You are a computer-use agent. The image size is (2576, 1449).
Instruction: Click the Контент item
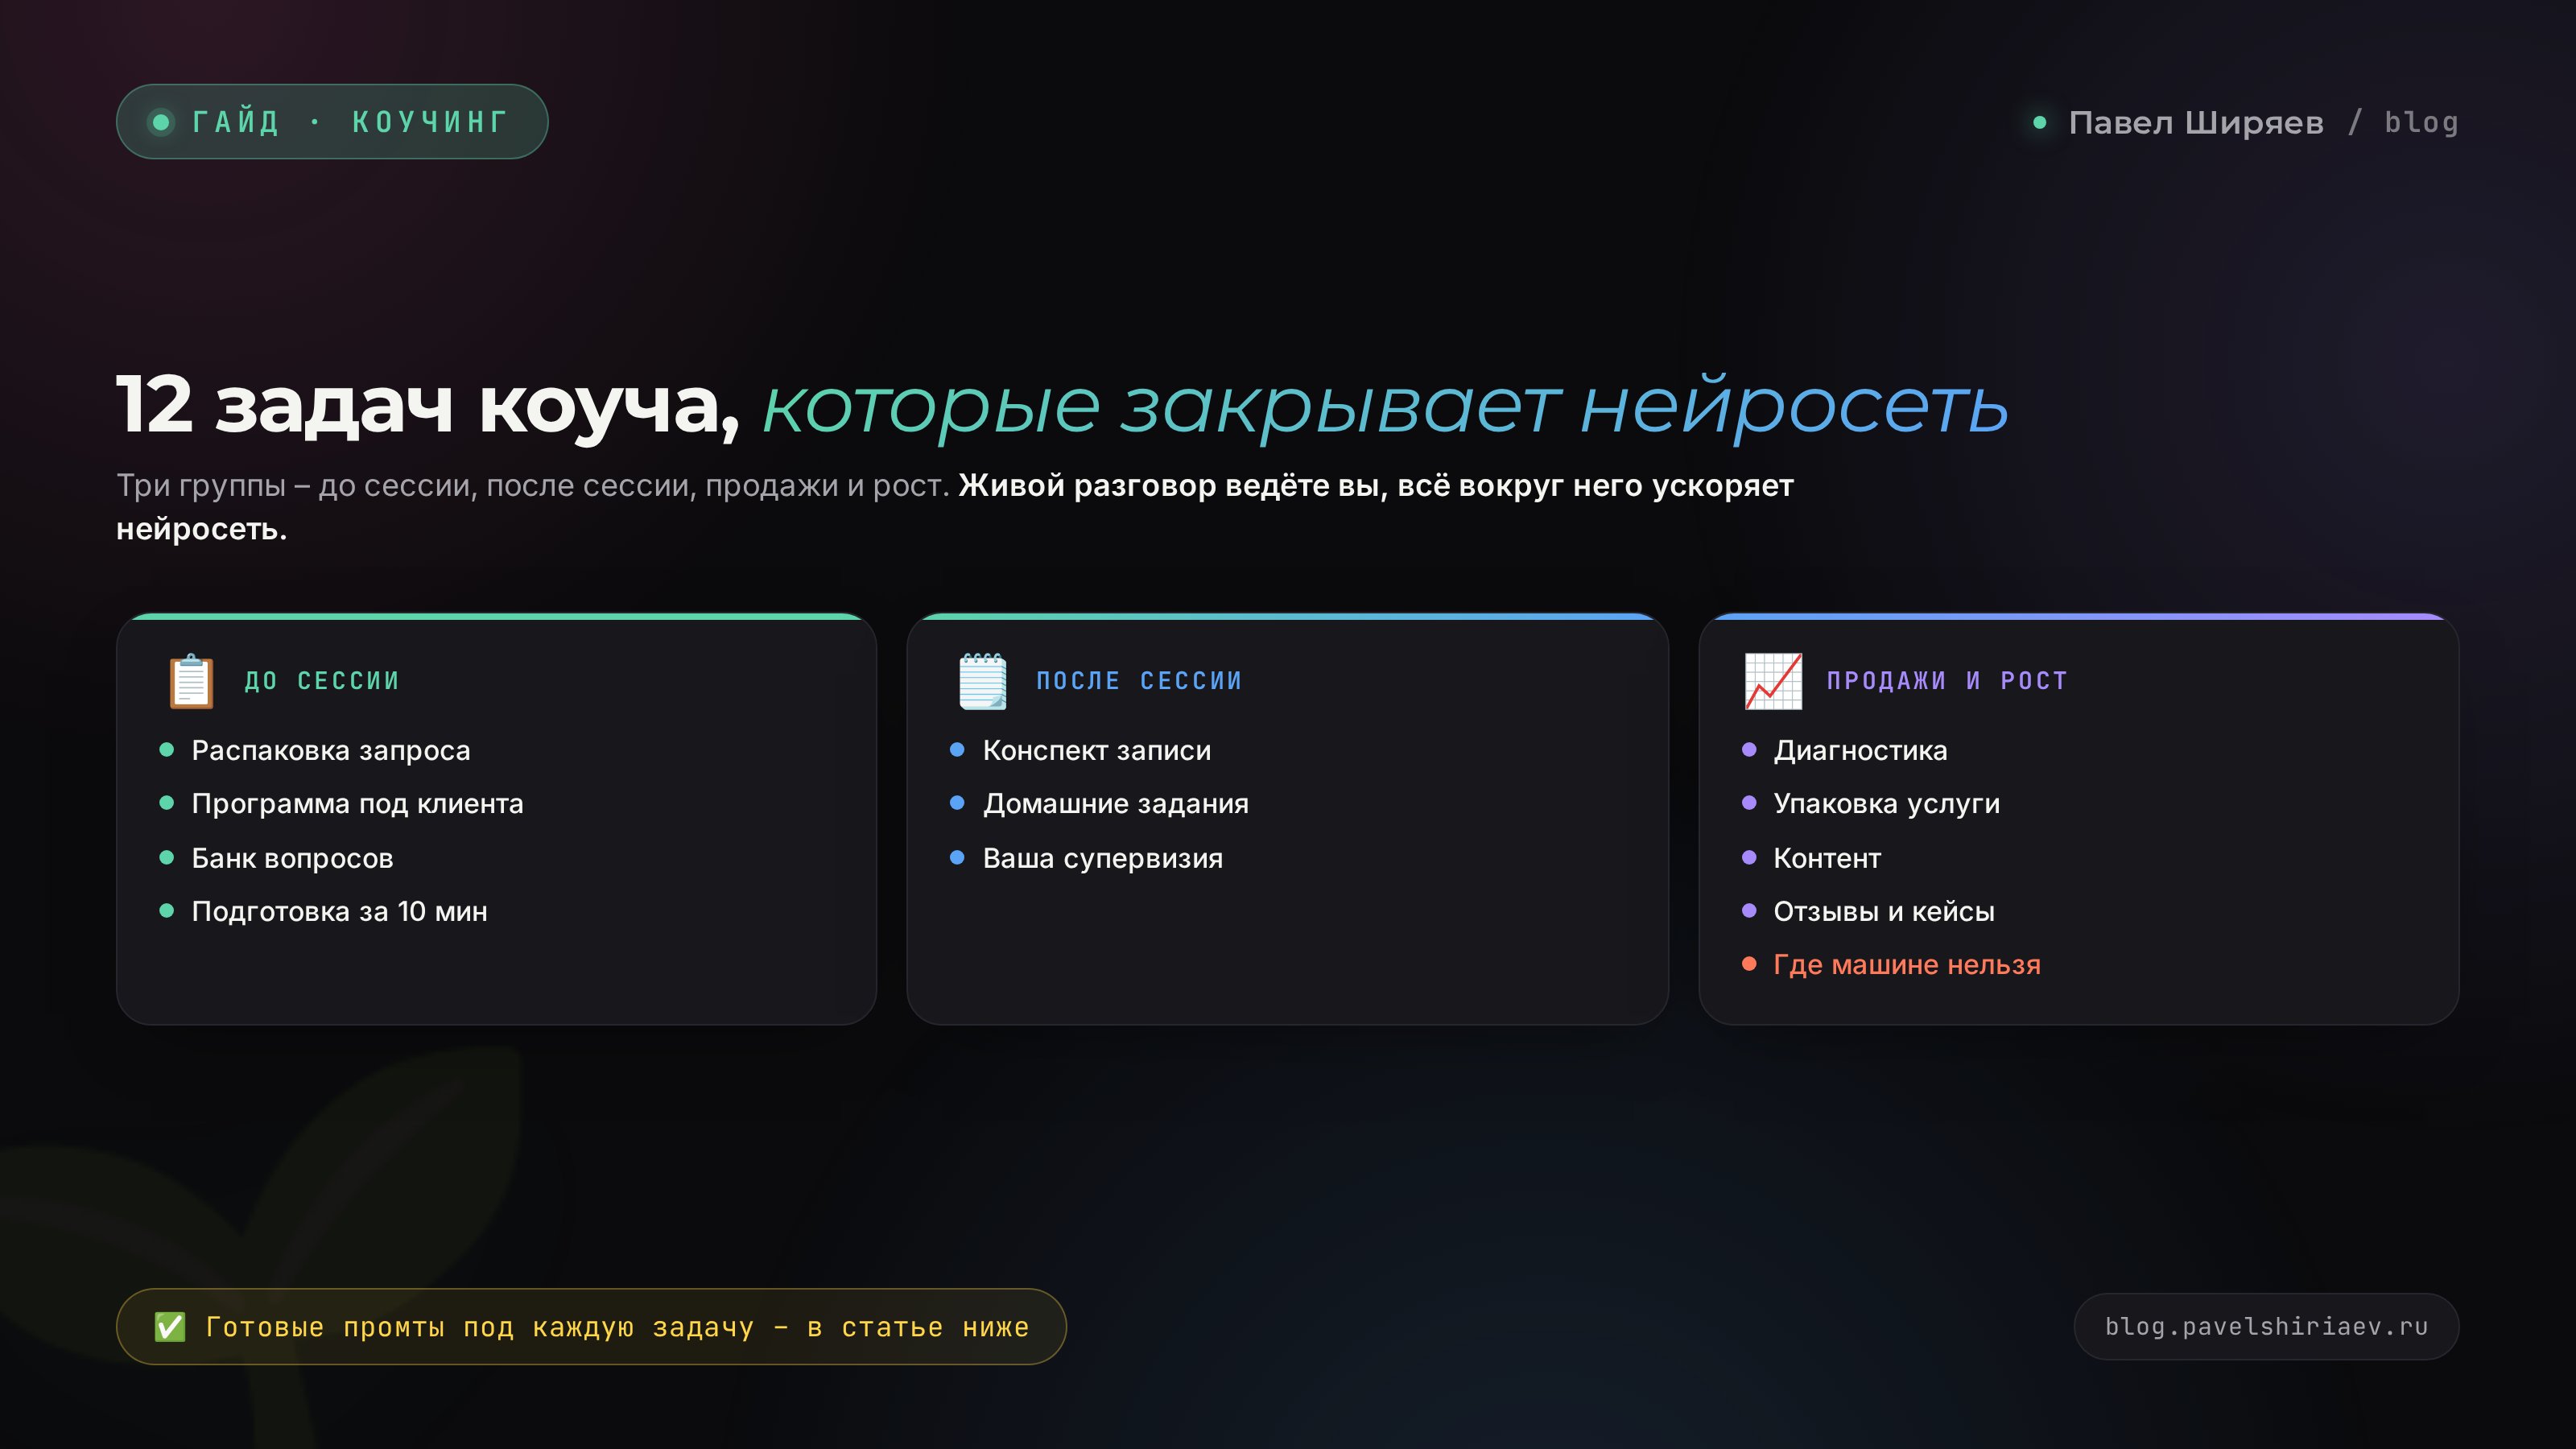[1827, 858]
